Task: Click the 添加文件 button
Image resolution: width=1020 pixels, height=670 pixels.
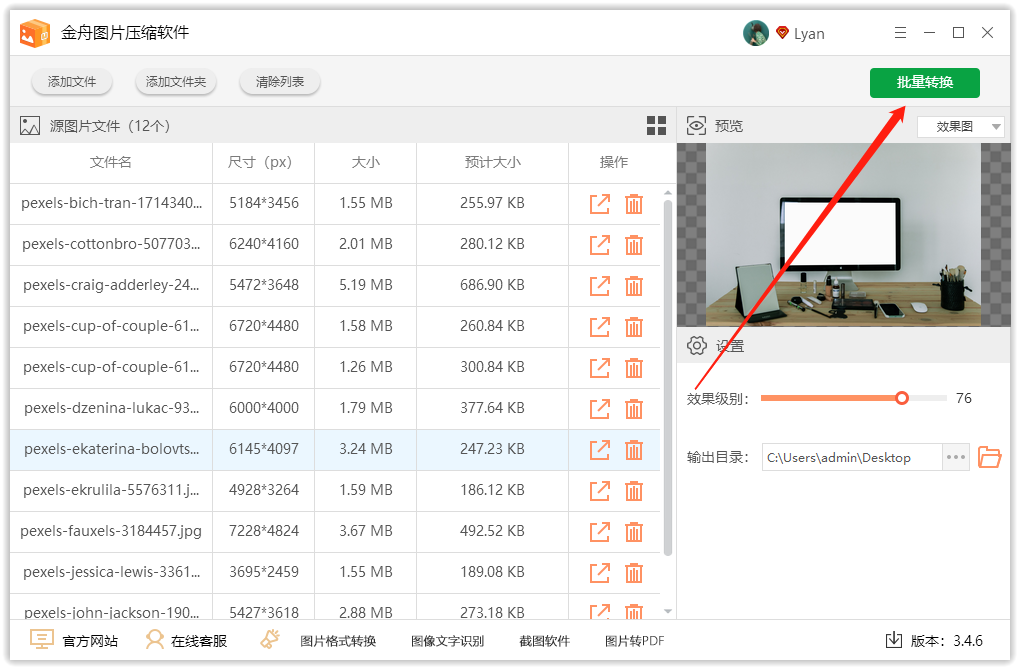Action: coord(71,82)
